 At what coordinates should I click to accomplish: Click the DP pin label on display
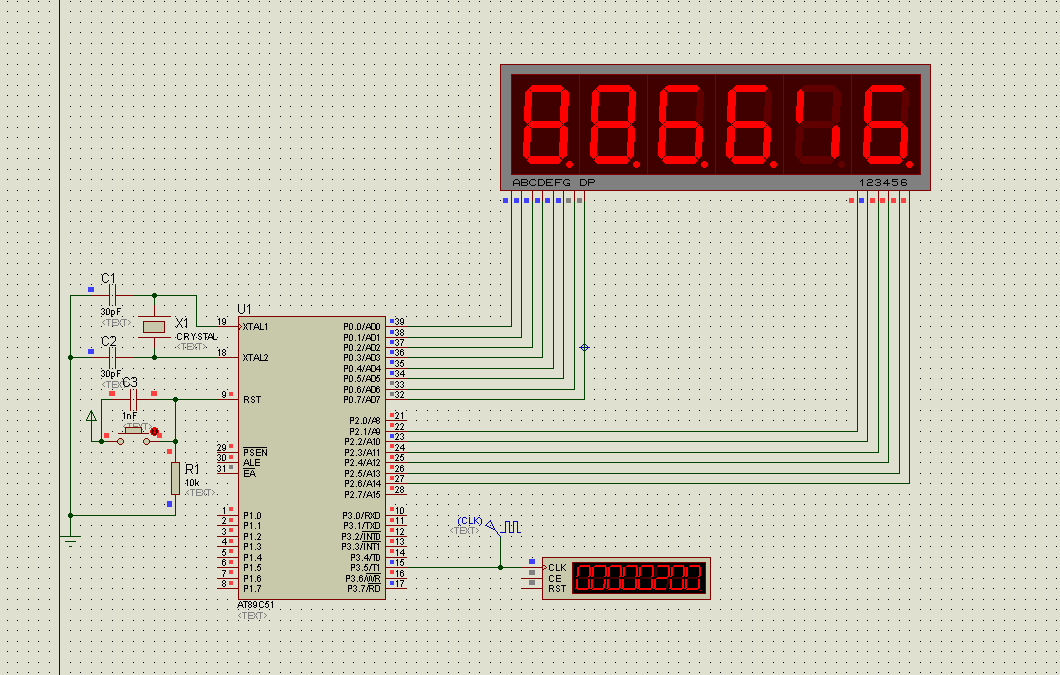(x=587, y=183)
